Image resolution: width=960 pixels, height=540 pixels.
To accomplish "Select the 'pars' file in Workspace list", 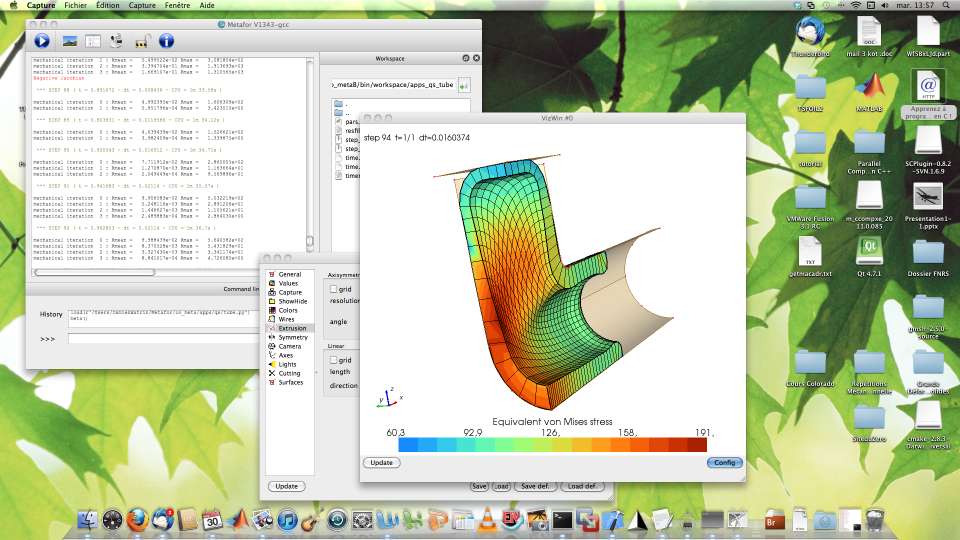I will click(346, 122).
